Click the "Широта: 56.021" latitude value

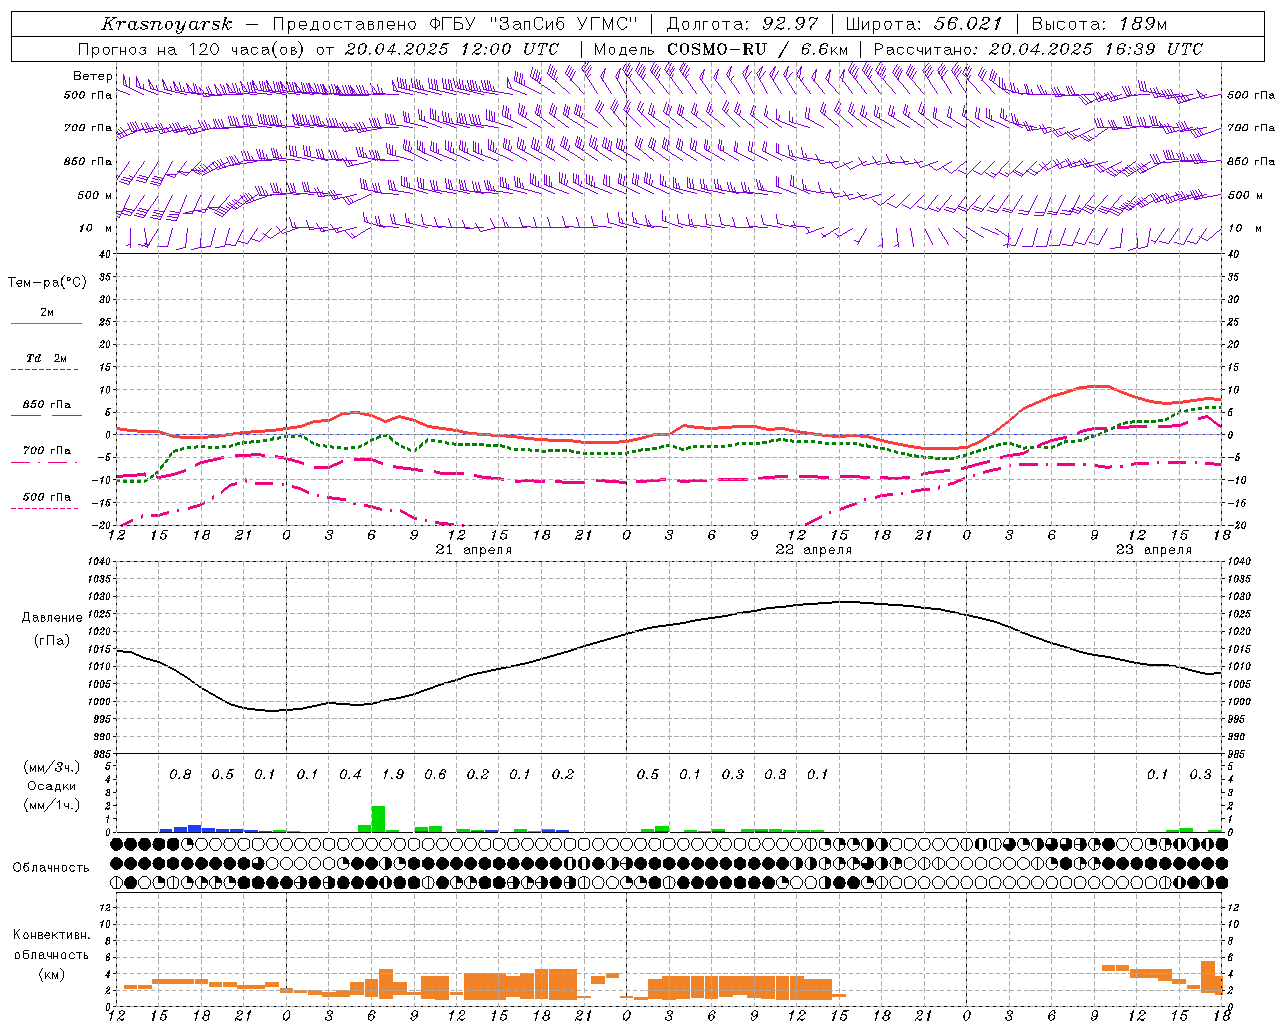tap(923, 24)
